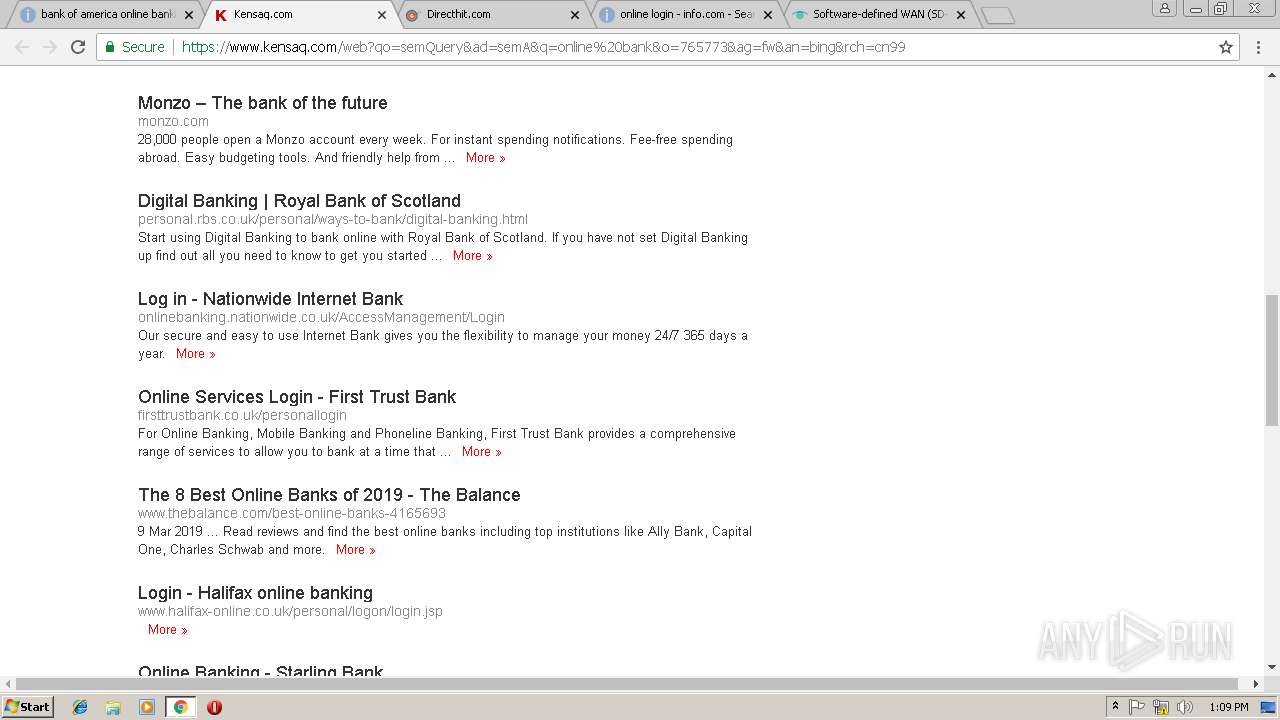Close the Software-defined WAN tab

click(x=961, y=15)
